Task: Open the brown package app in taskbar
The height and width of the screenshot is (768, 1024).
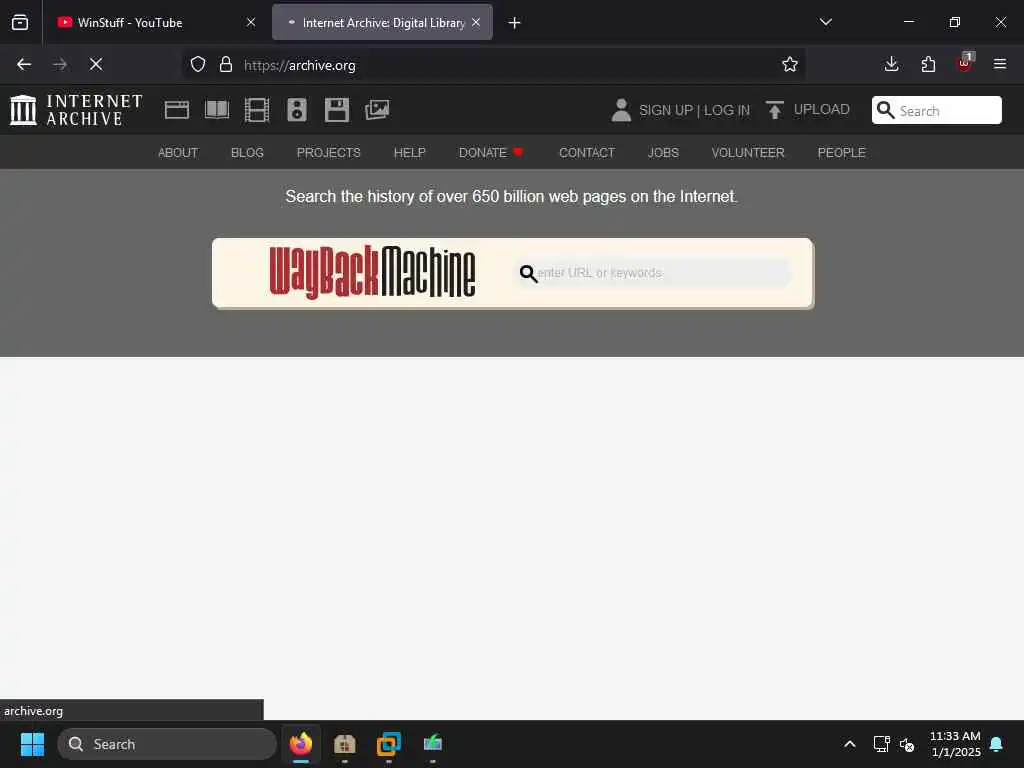Action: tap(344, 744)
